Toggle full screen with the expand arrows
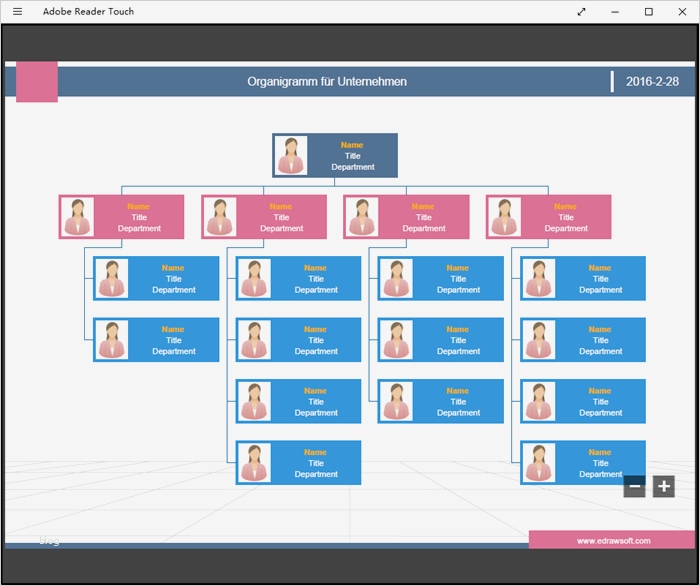The image size is (700, 586). pos(581,12)
